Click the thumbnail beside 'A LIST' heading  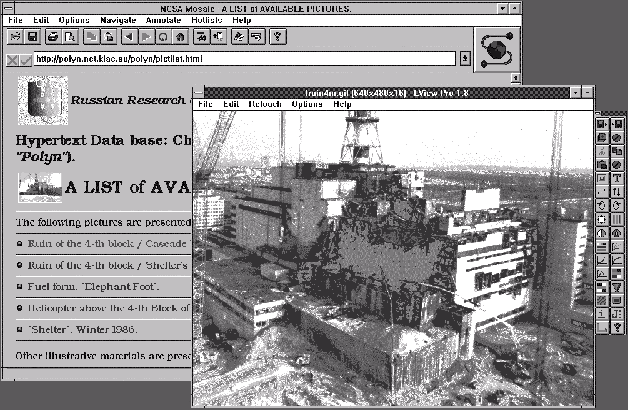[39, 186]
